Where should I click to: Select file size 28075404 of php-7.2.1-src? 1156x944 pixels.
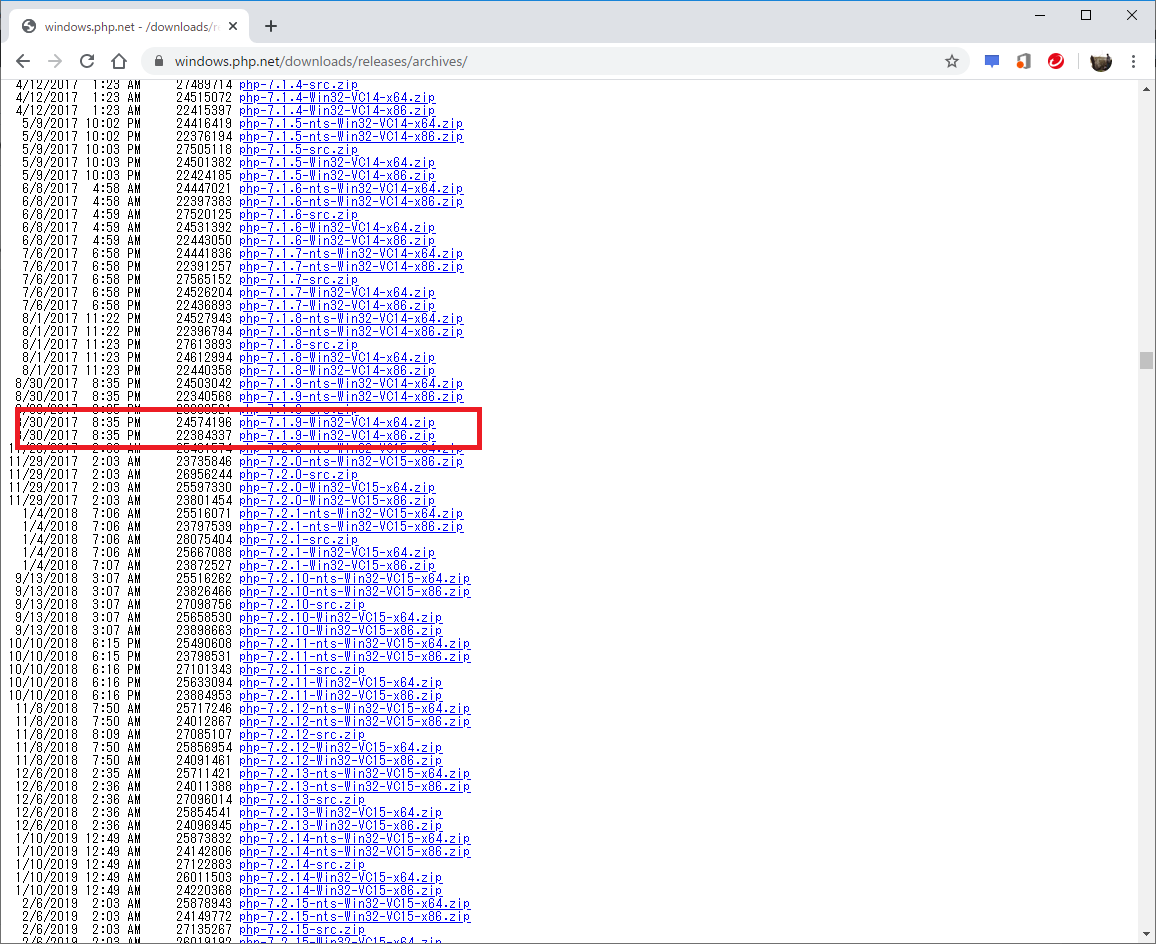204,540
